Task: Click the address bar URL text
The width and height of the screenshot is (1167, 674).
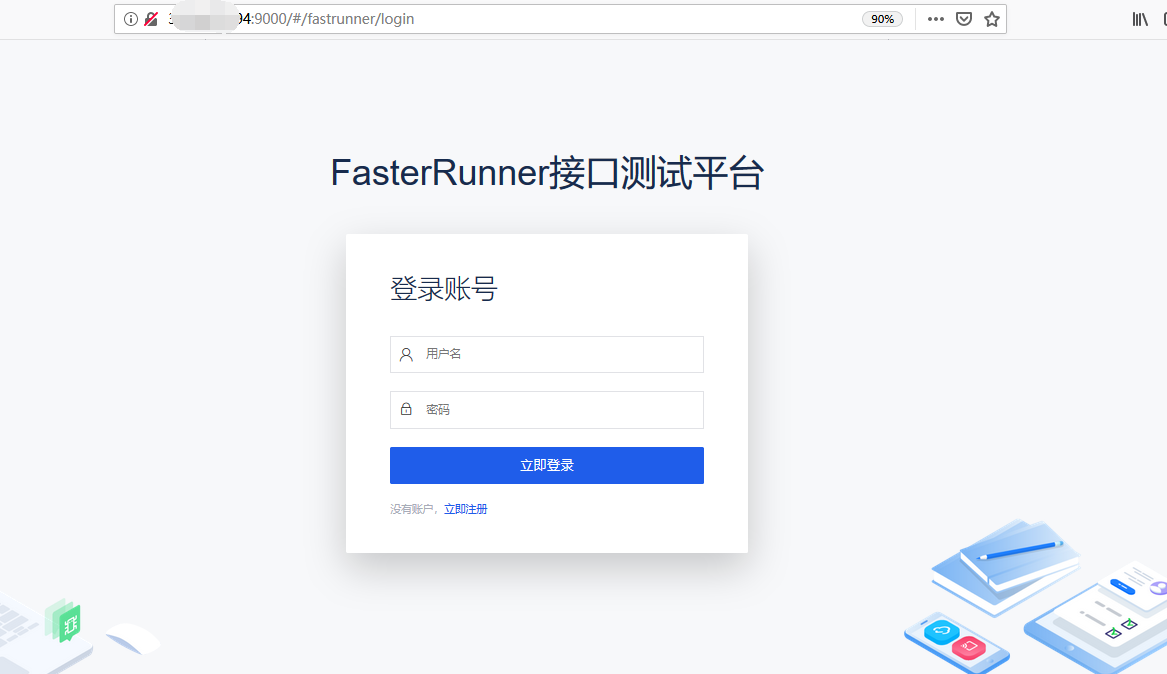Action: pos(292,19)
